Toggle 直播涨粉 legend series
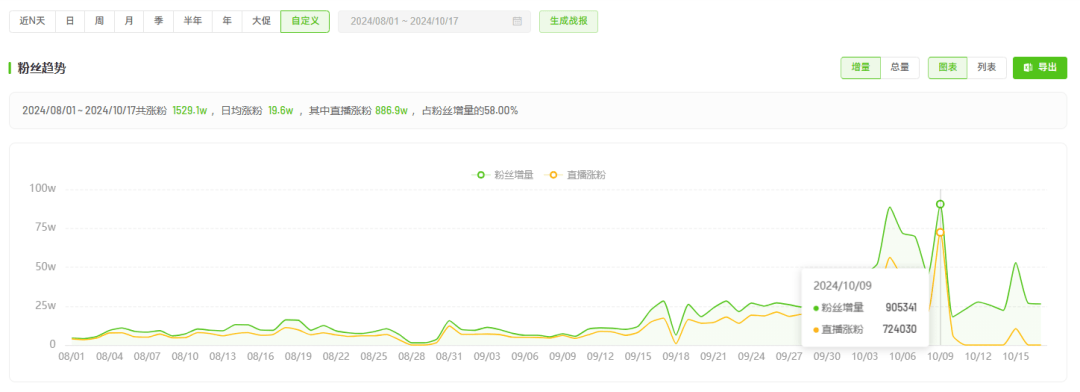1080x392 pixels. tap(575, 175)
